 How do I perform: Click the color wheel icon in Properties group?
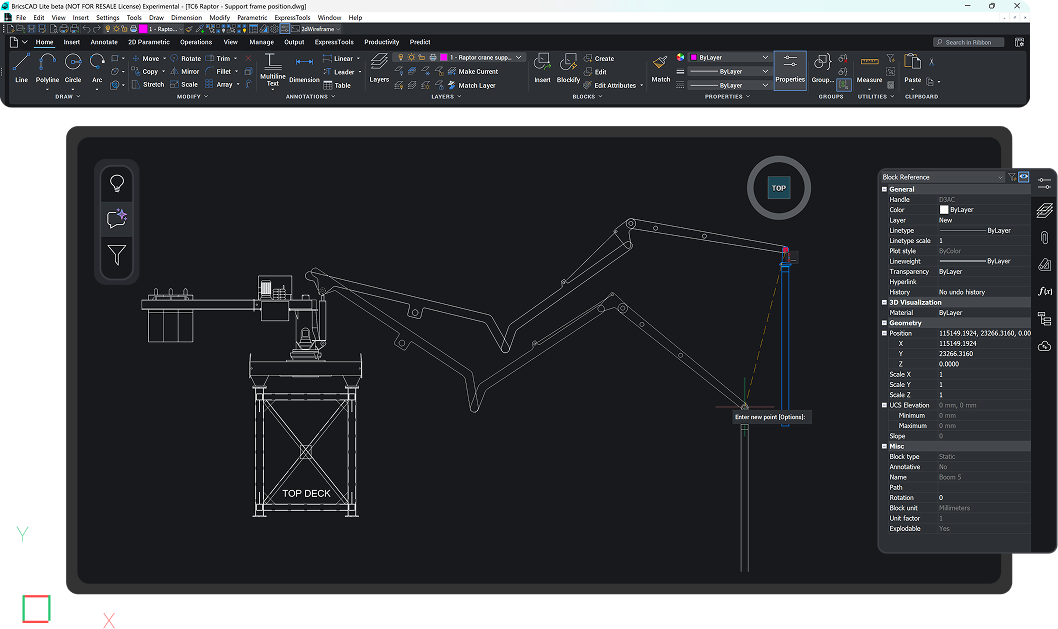[680, 57]
